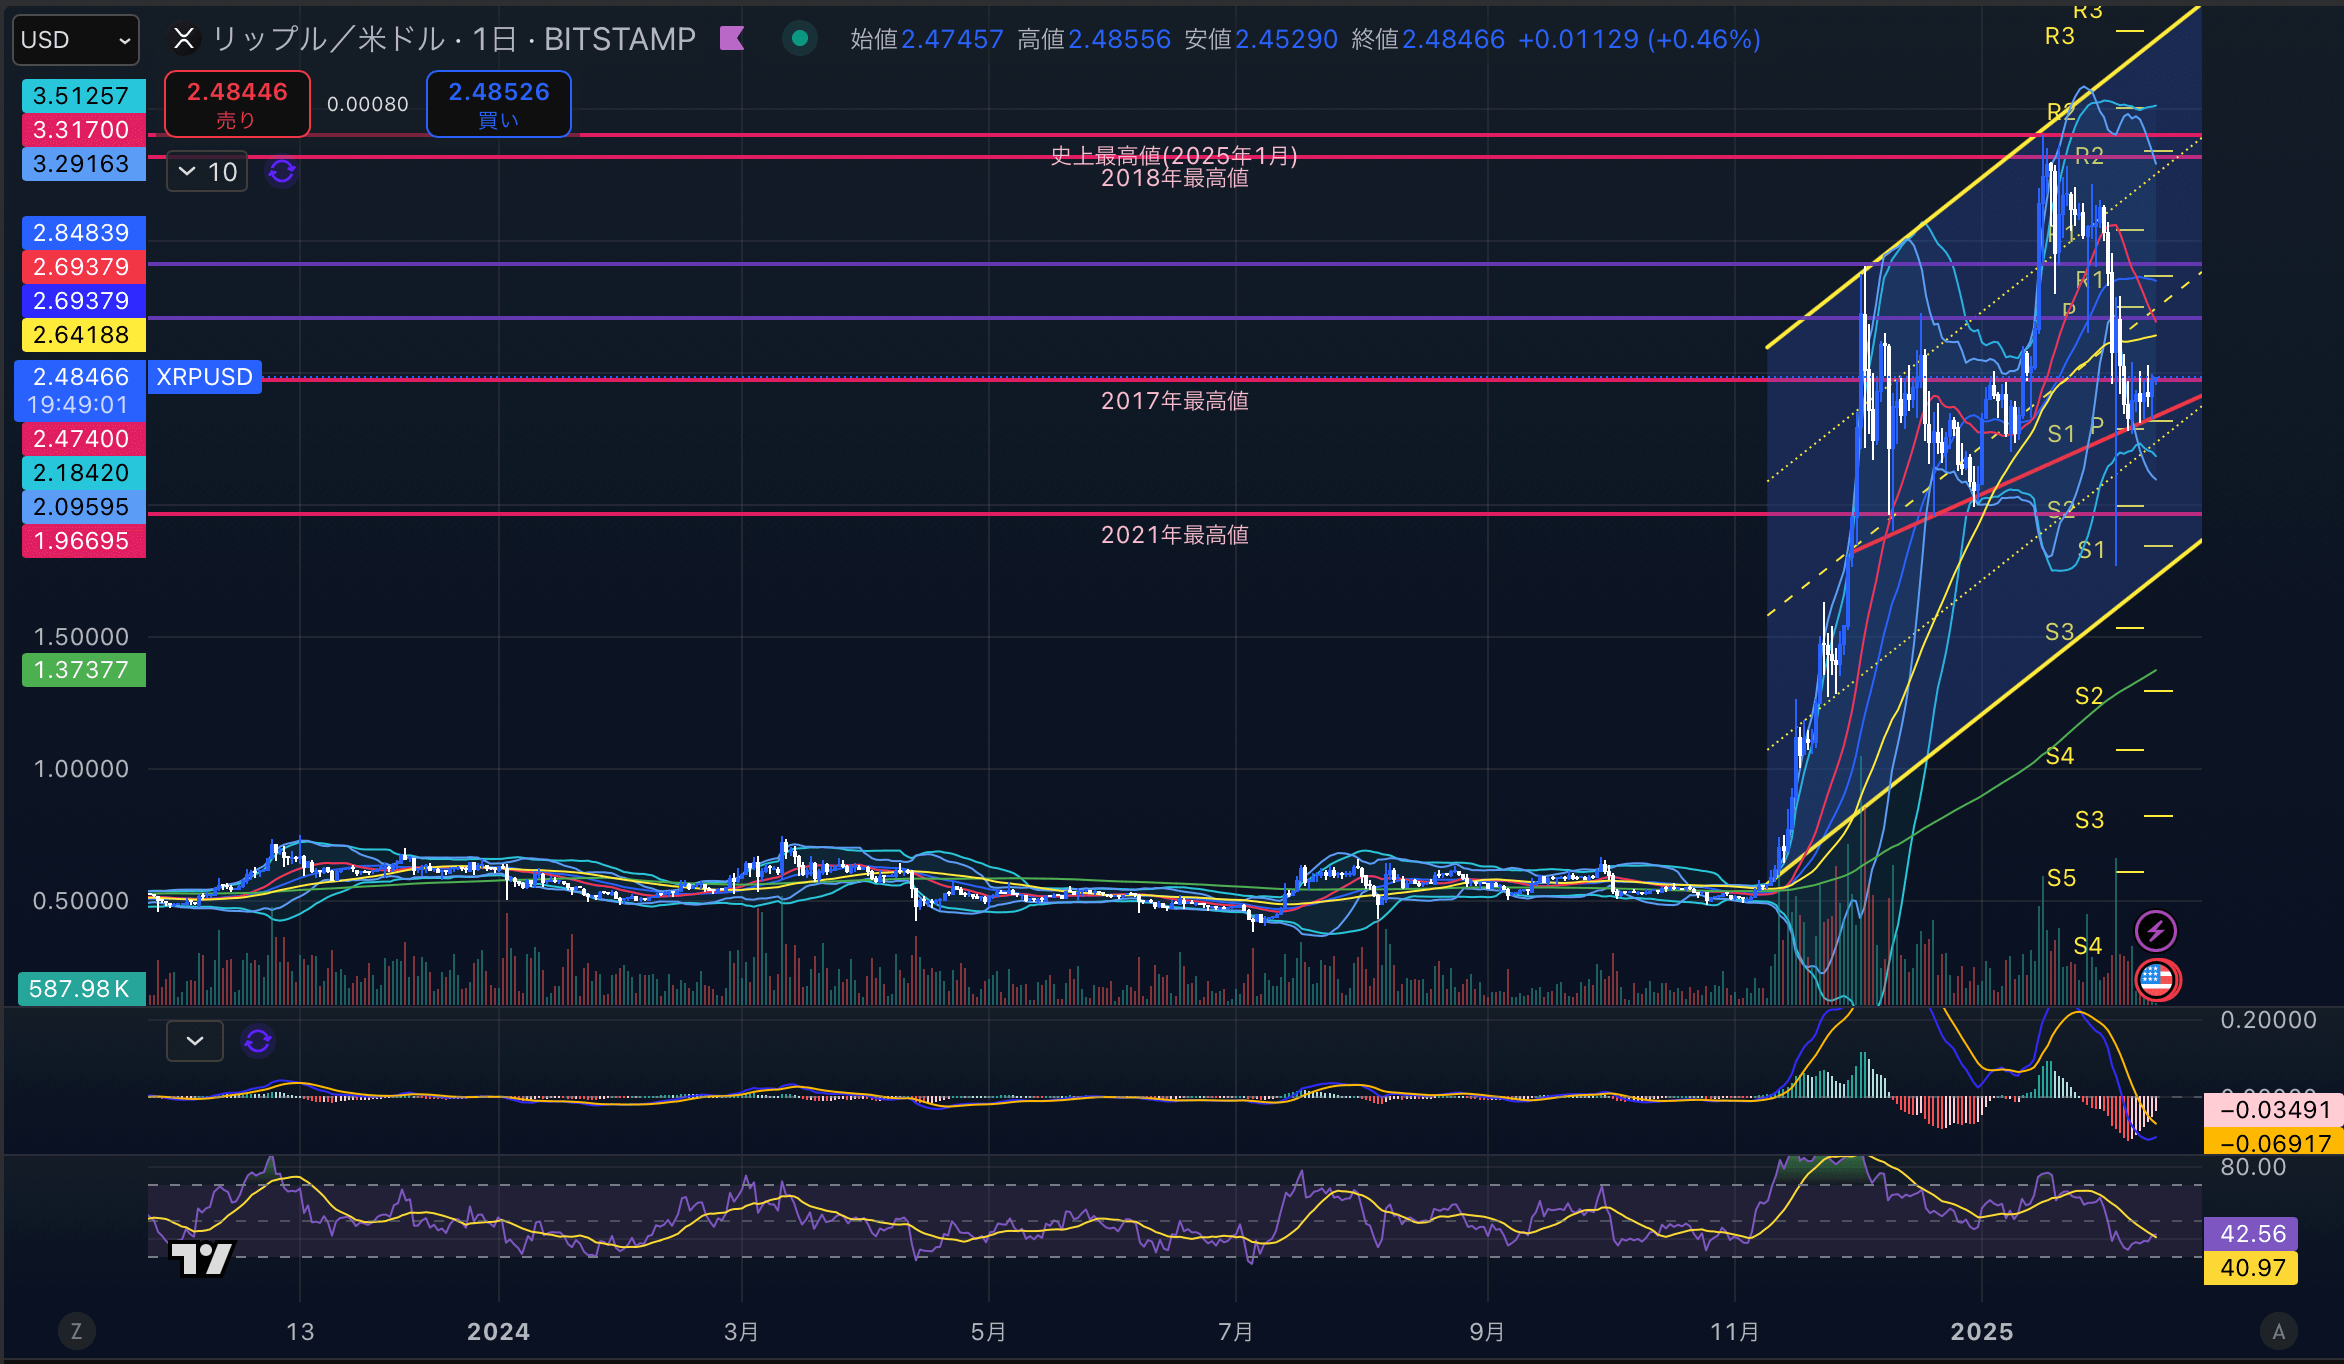The image size is (2344, 1364).
Task: Click the 7月 time axis label
Action: click(1236, 1332)
